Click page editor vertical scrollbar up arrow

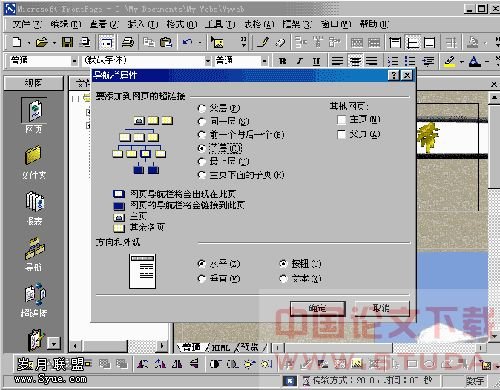click(x=494, y=98)
